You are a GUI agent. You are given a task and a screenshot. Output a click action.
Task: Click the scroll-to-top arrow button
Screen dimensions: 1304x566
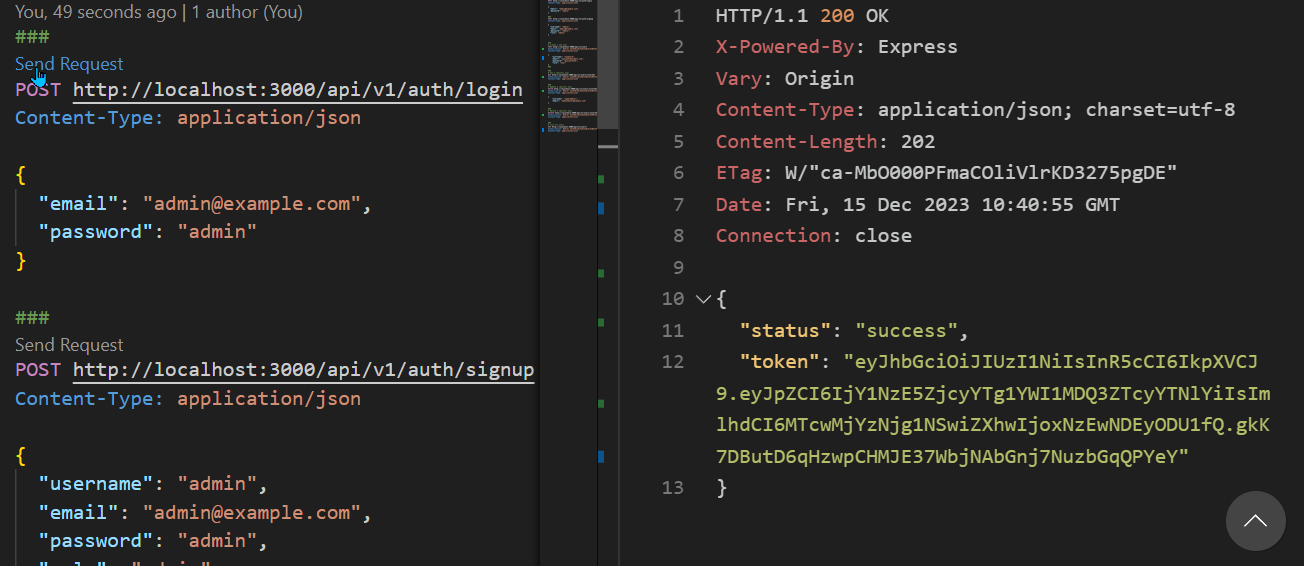[1254, 521]
